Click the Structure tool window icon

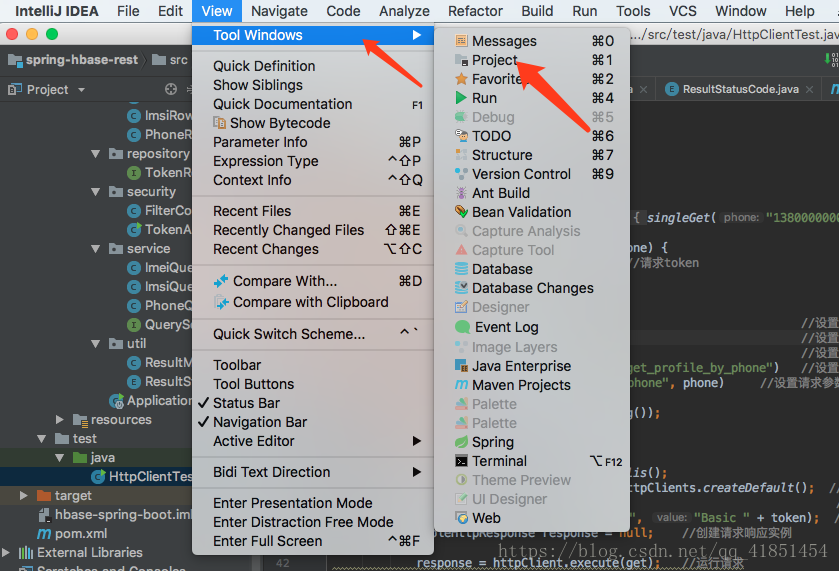point(461,155)
